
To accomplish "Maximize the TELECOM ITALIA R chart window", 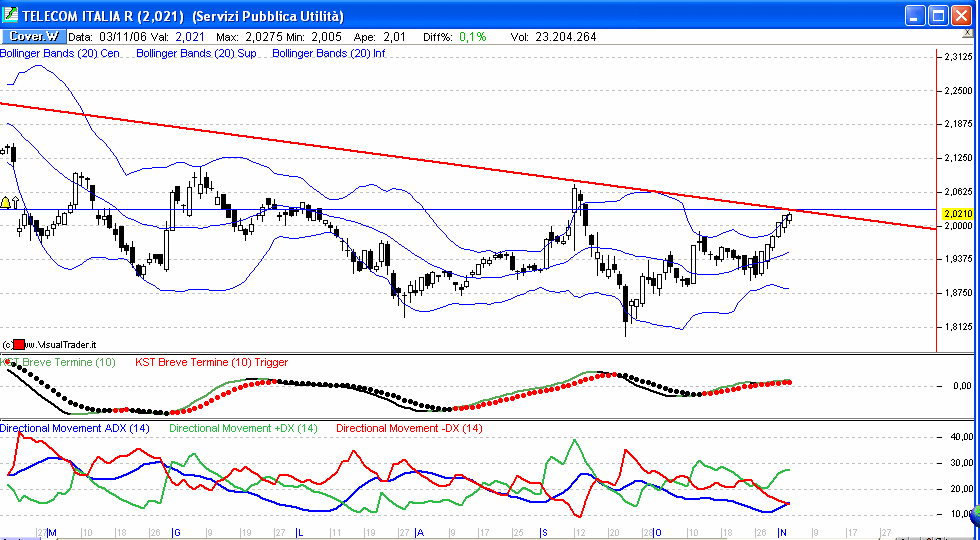I will coord(938,16).
